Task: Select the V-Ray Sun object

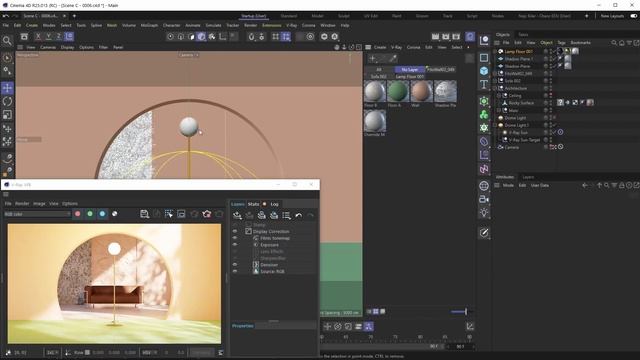Action: pos(518,133)
